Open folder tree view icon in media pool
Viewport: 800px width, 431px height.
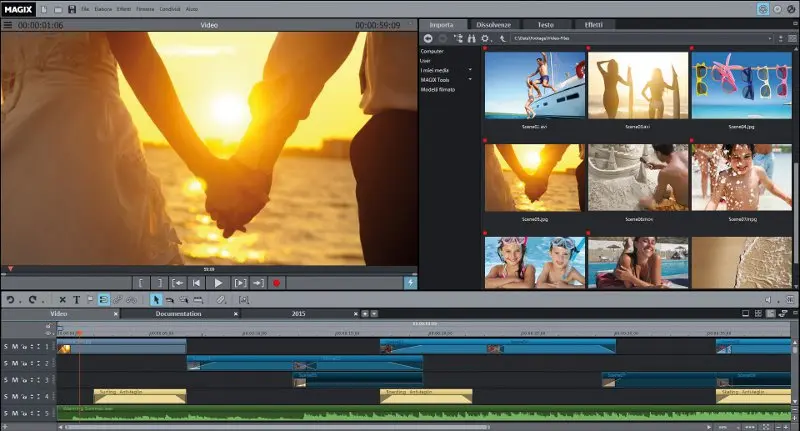[x=458, y=38]
